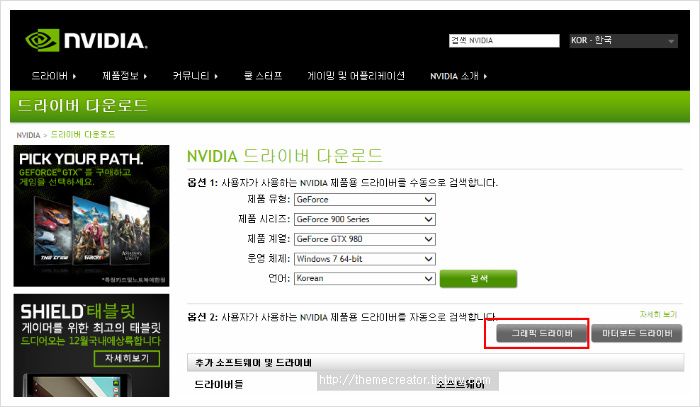
Task: Click the 자세히 보기 link under option 2
Action: [x=658, y=314]
